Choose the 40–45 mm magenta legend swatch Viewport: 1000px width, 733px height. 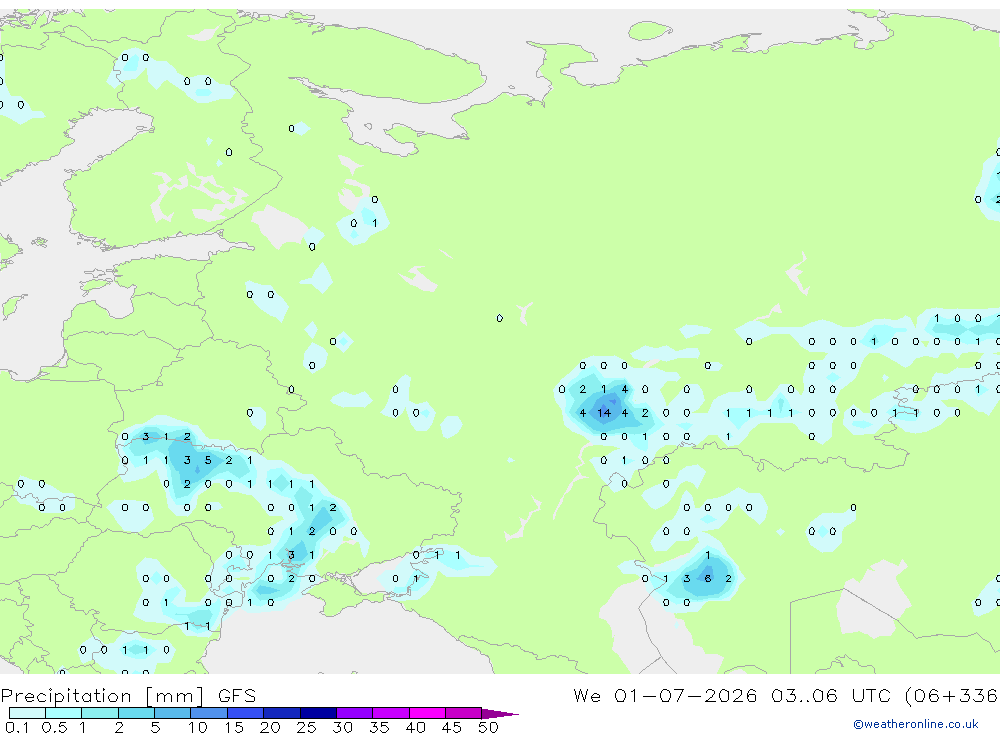(x=427, y=713)
